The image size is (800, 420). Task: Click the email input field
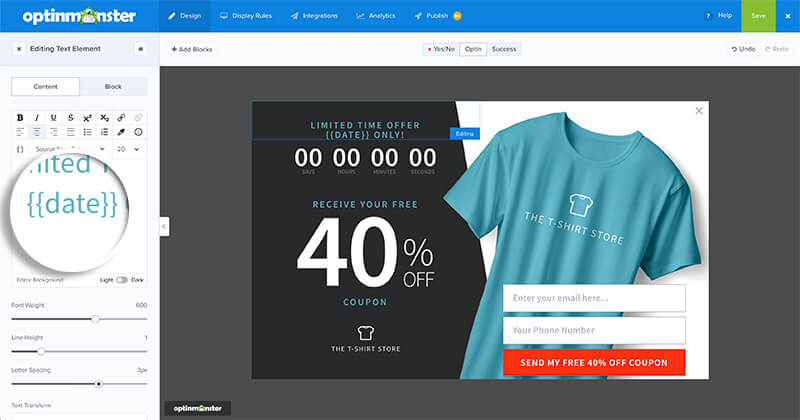coord(594,298)
